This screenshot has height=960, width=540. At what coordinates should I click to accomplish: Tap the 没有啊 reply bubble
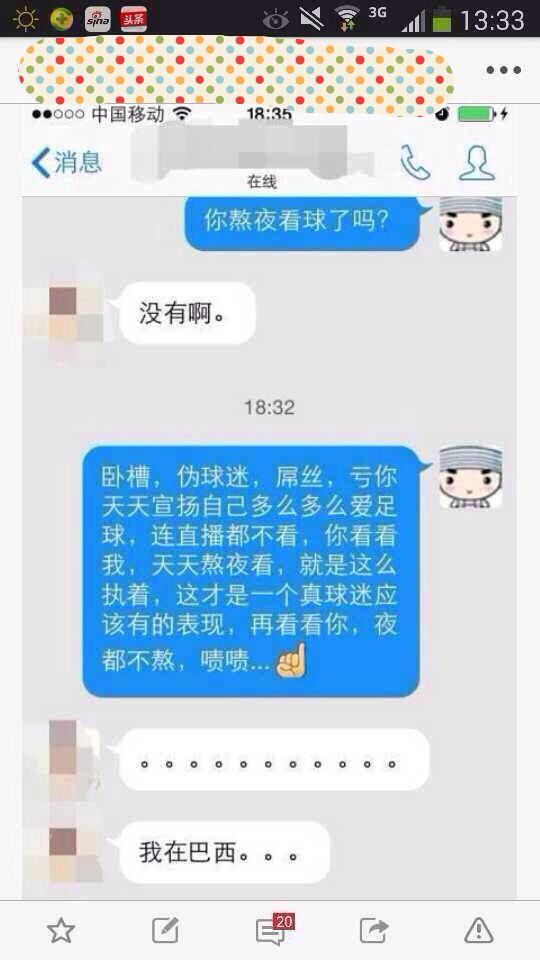coord(186,313)
